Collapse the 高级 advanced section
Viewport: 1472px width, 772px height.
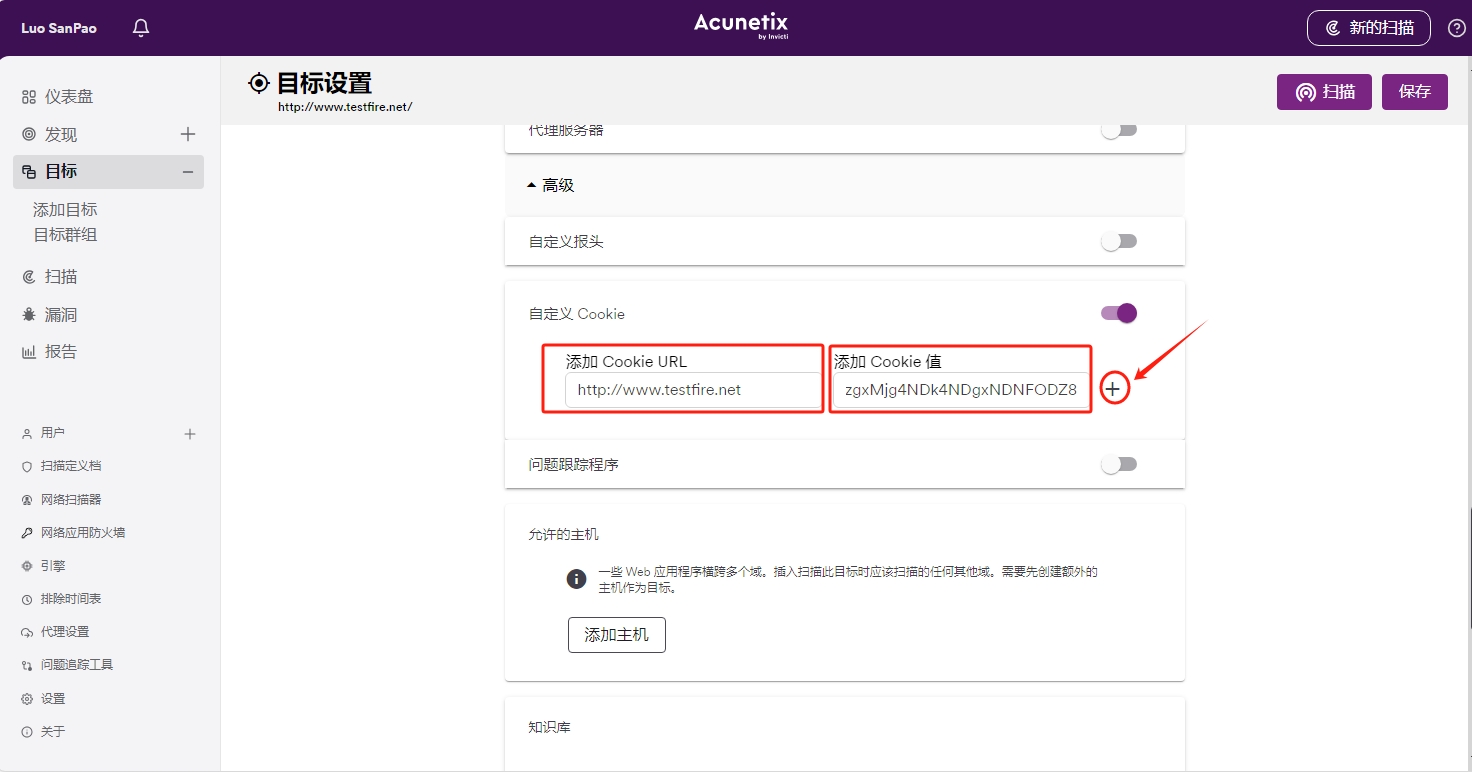551,186
